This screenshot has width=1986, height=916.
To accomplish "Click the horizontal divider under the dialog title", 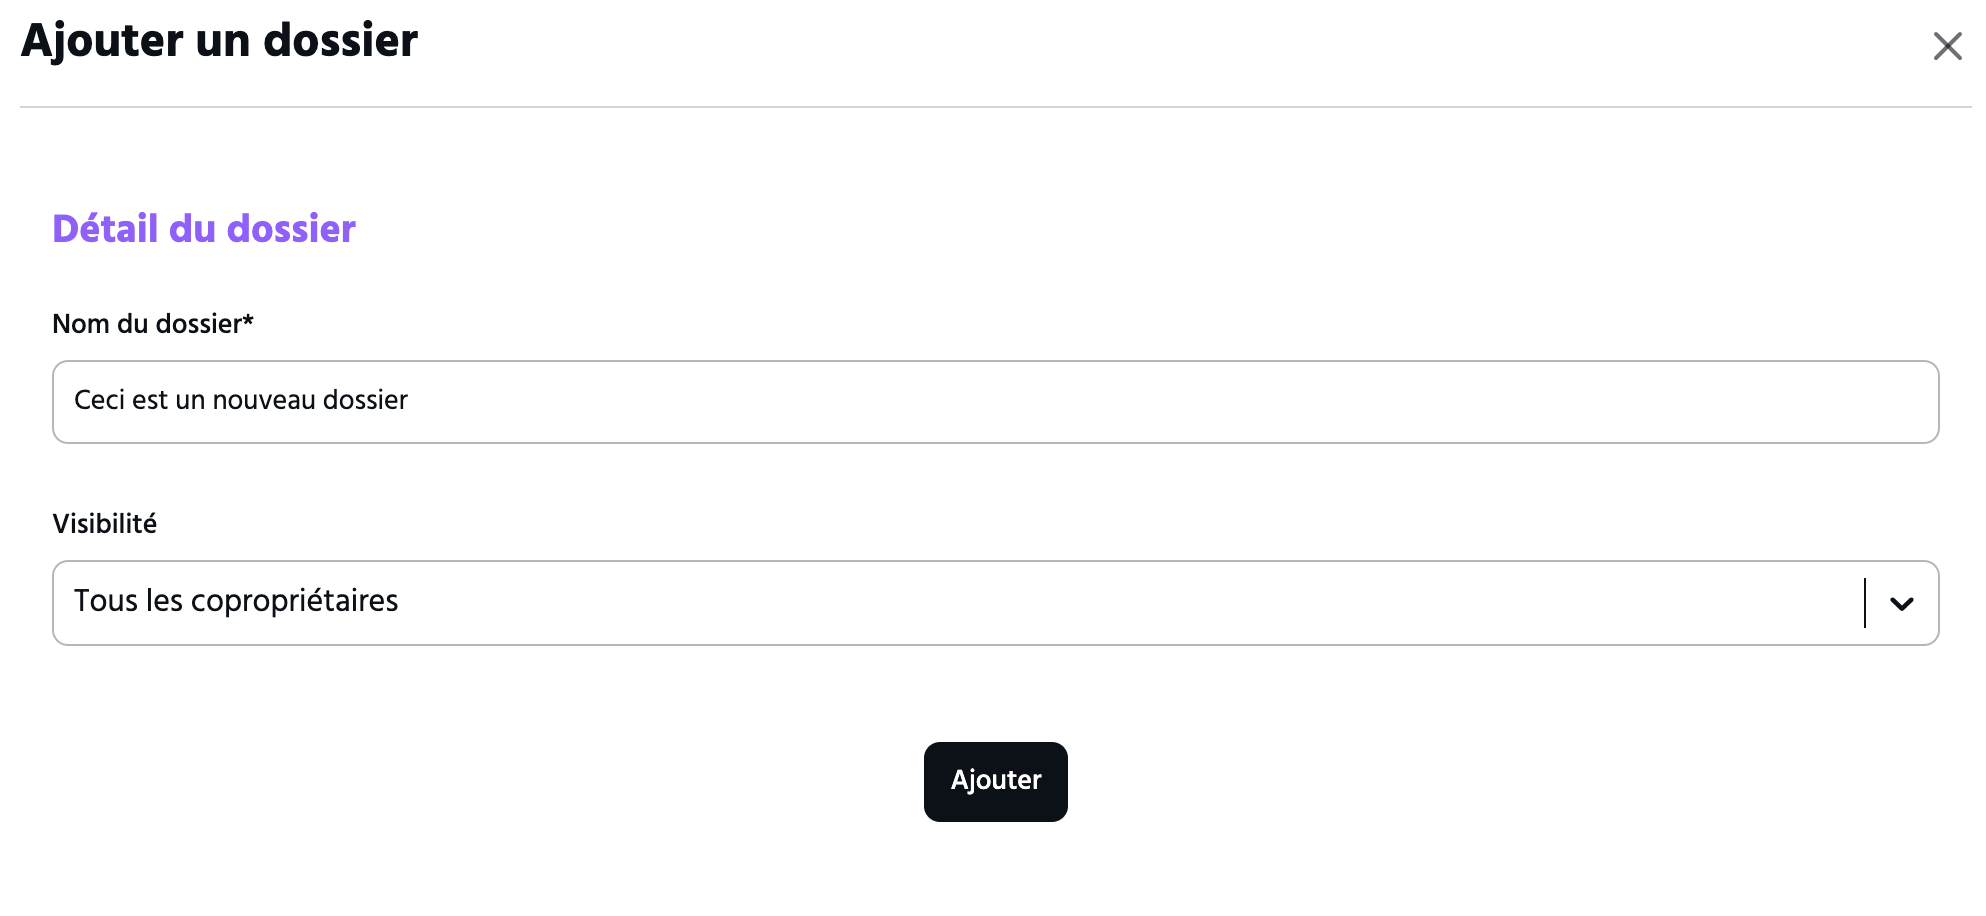I will point(995,107).
